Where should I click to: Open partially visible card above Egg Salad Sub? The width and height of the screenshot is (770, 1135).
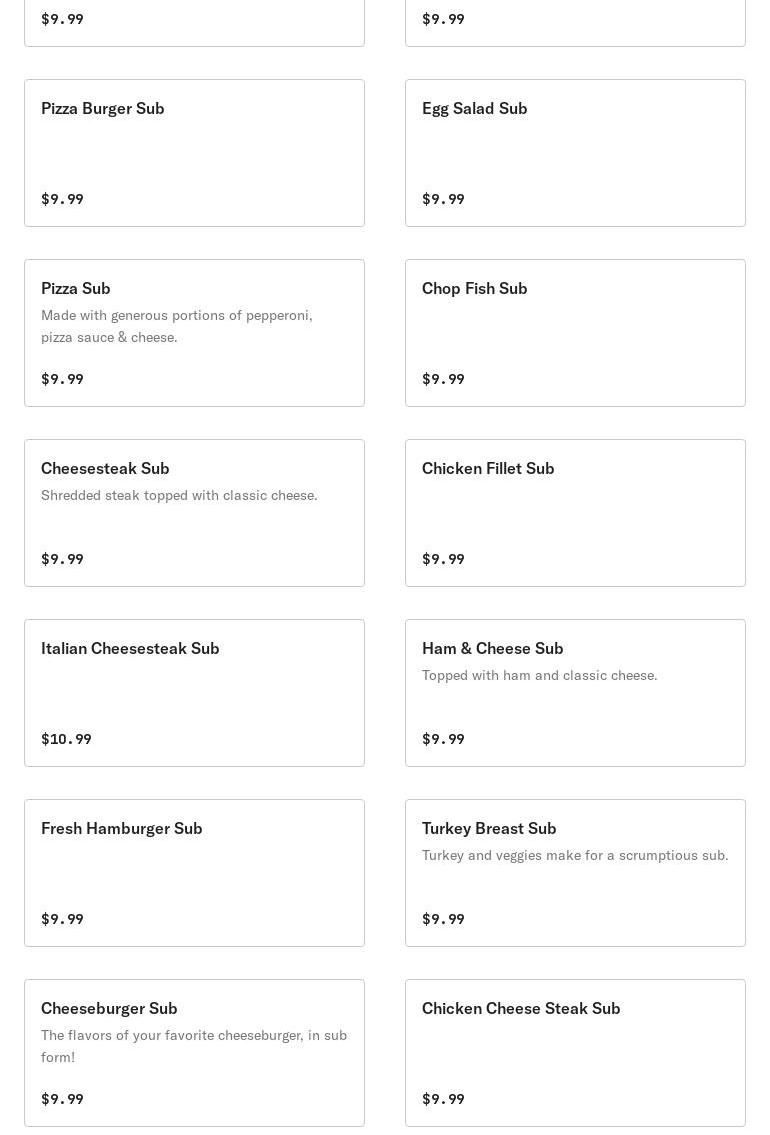pos(575,22)
